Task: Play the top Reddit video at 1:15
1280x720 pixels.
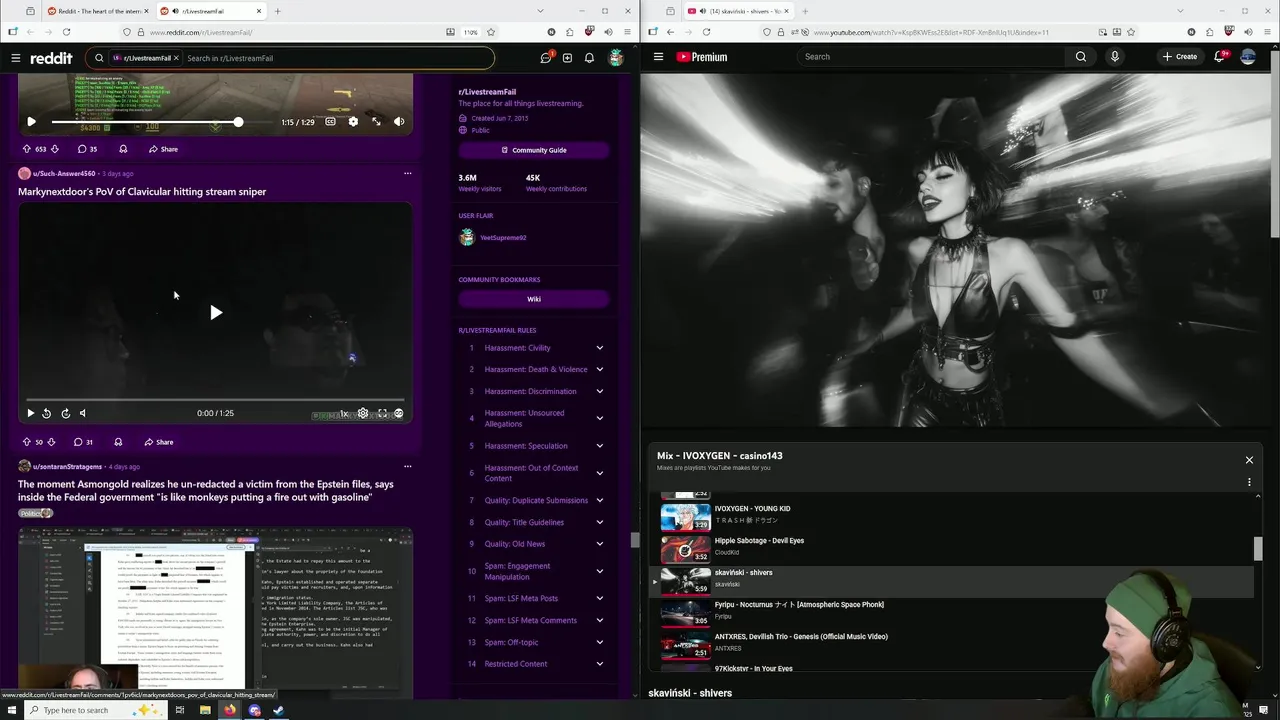Action: (31, 122)
